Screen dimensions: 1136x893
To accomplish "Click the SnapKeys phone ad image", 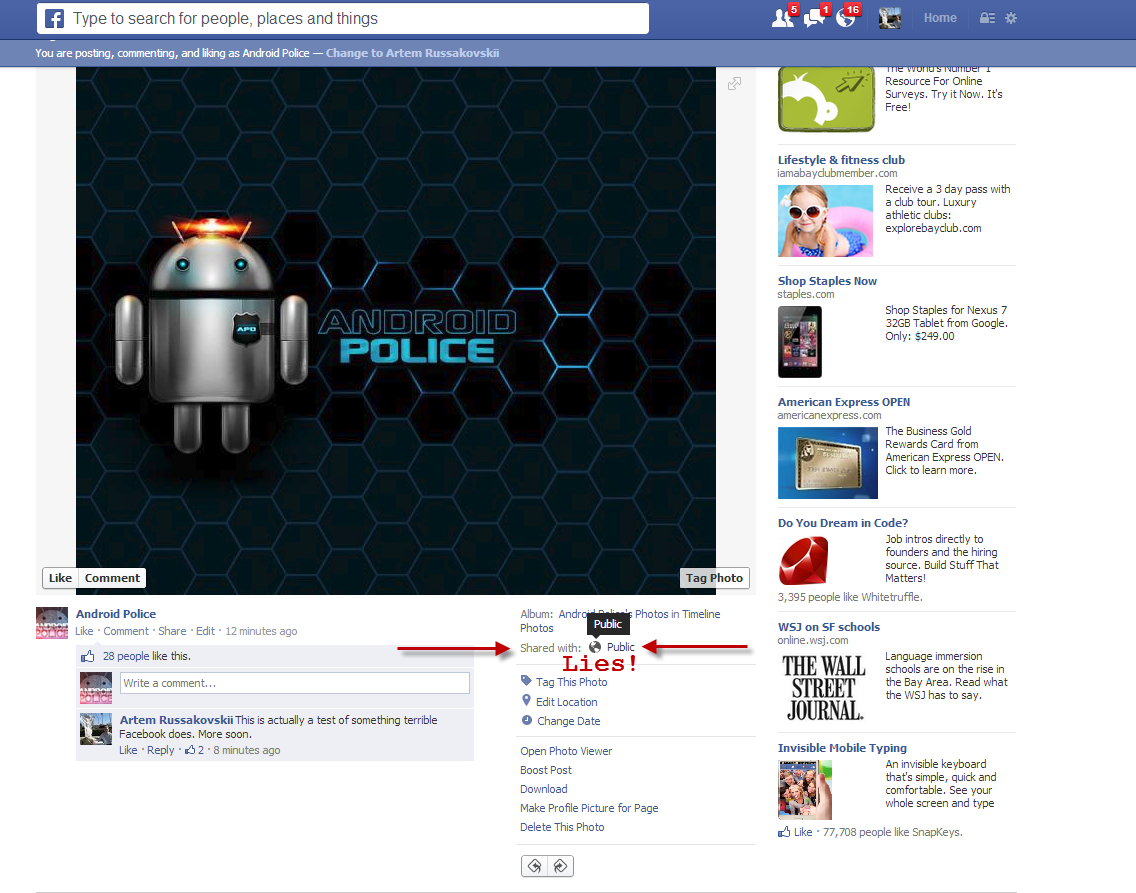I will [804, 789].
